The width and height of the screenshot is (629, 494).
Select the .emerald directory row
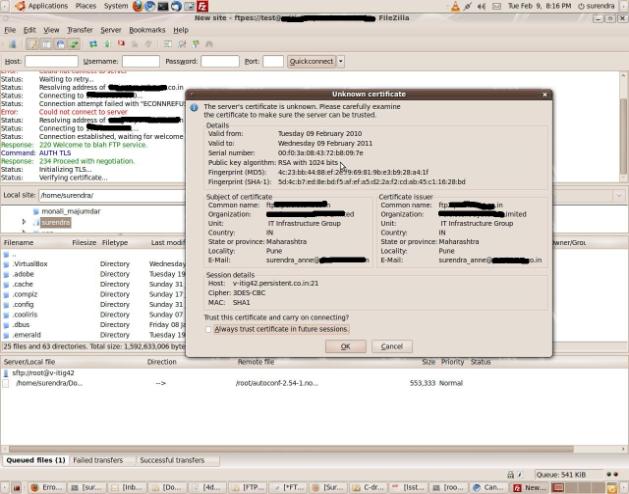[x=93, y=335]
